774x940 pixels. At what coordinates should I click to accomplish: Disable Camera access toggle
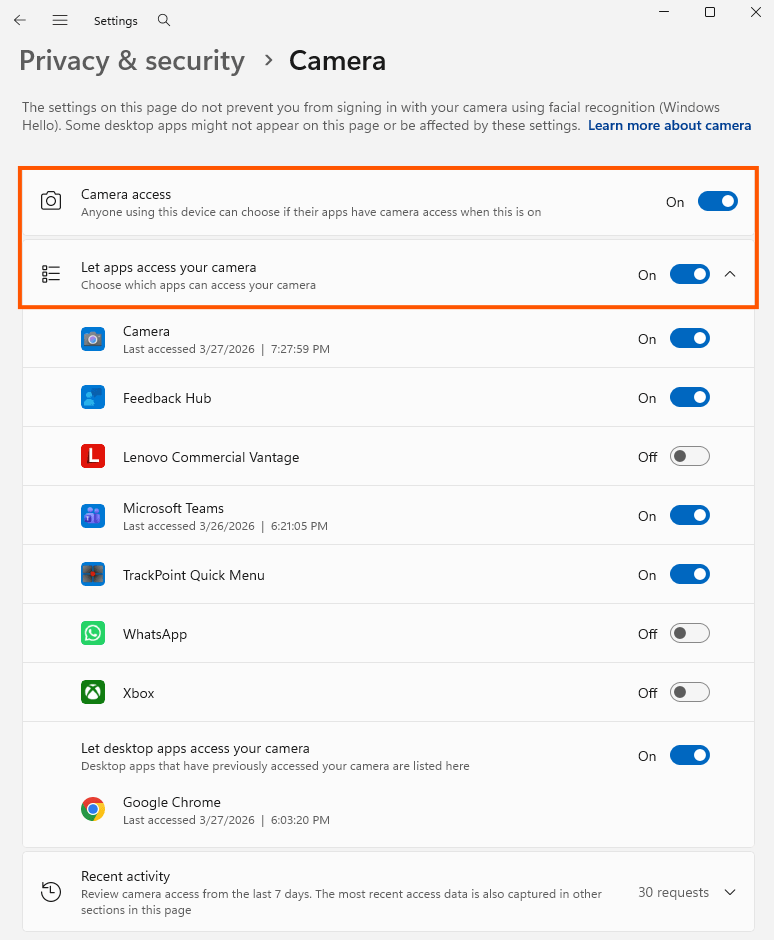(717, 201)
